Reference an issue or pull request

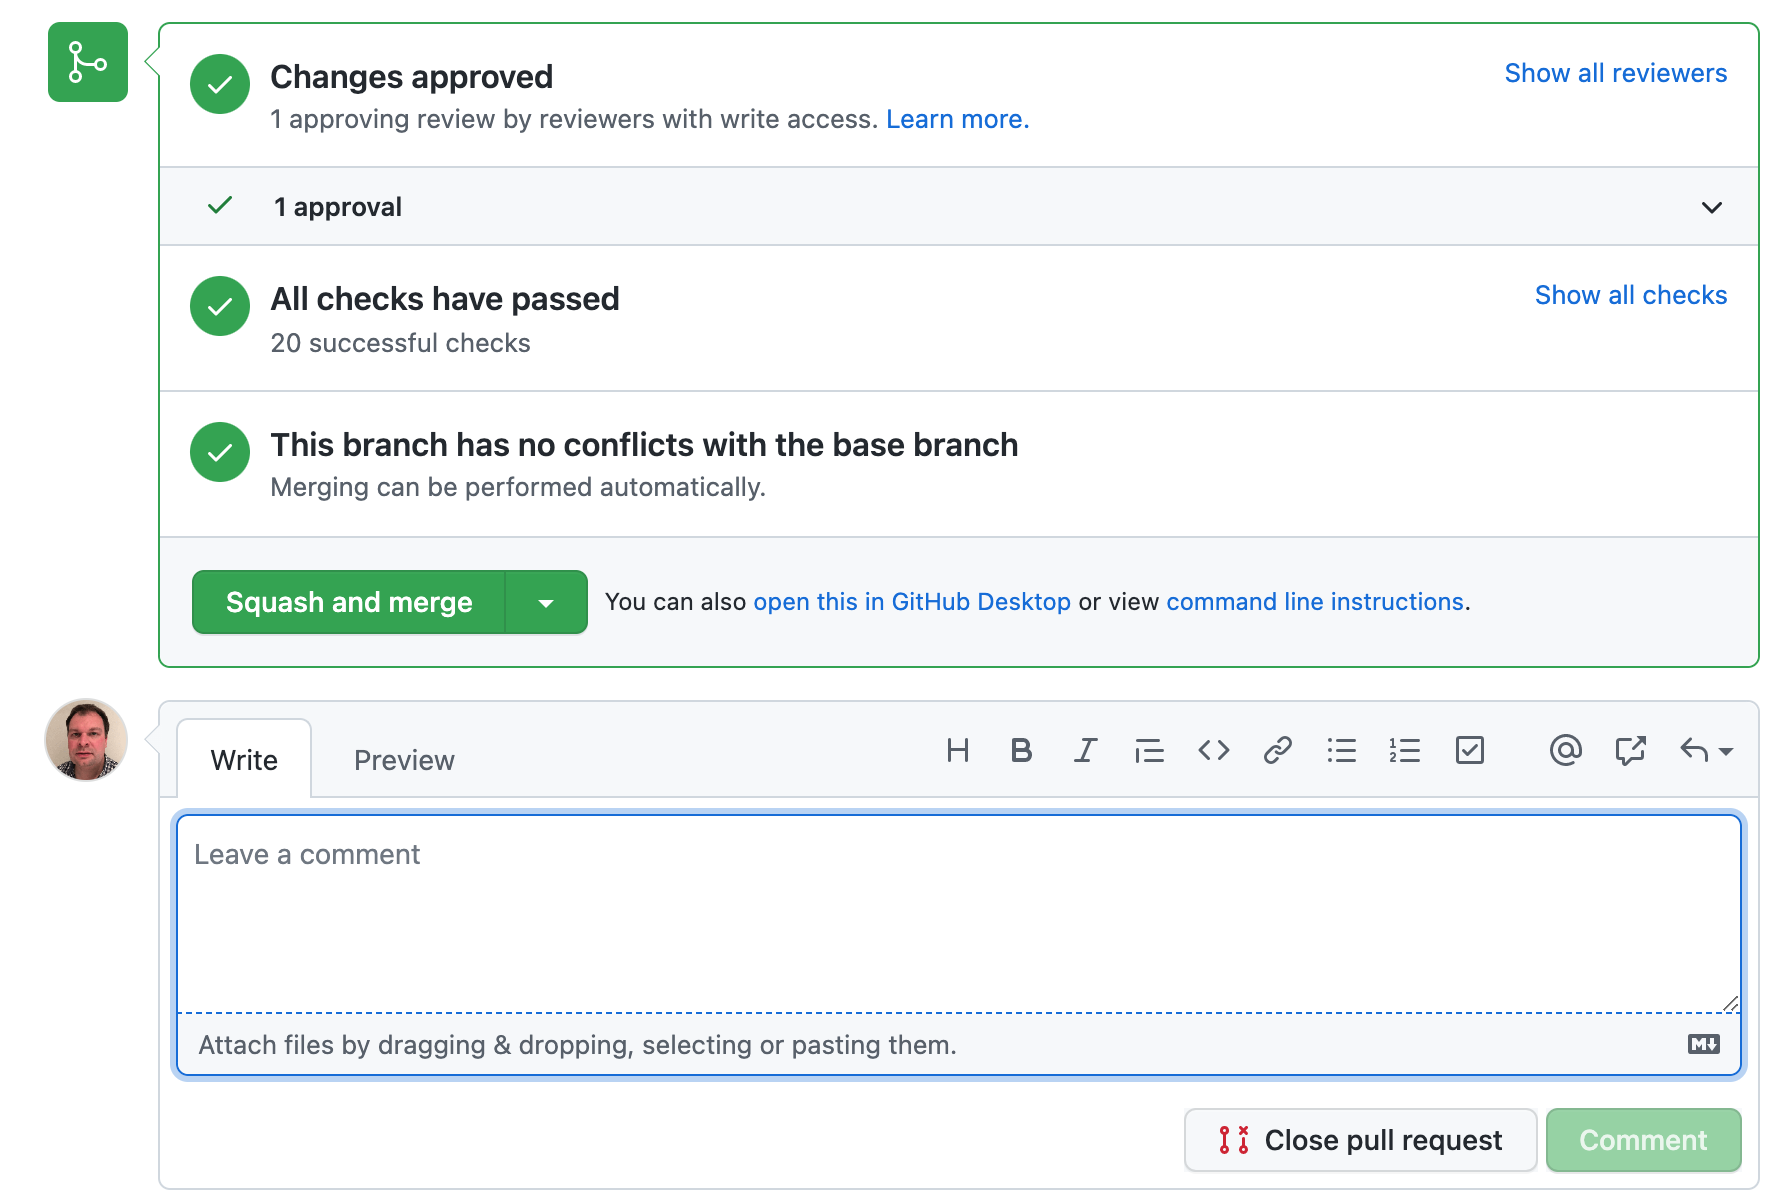pyautogui.click(x=1630, y=750)
